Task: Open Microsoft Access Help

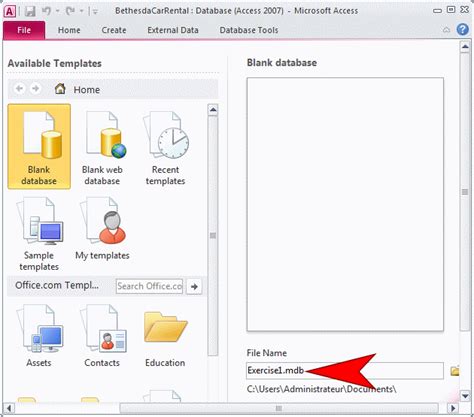Action: click(462, 30)
